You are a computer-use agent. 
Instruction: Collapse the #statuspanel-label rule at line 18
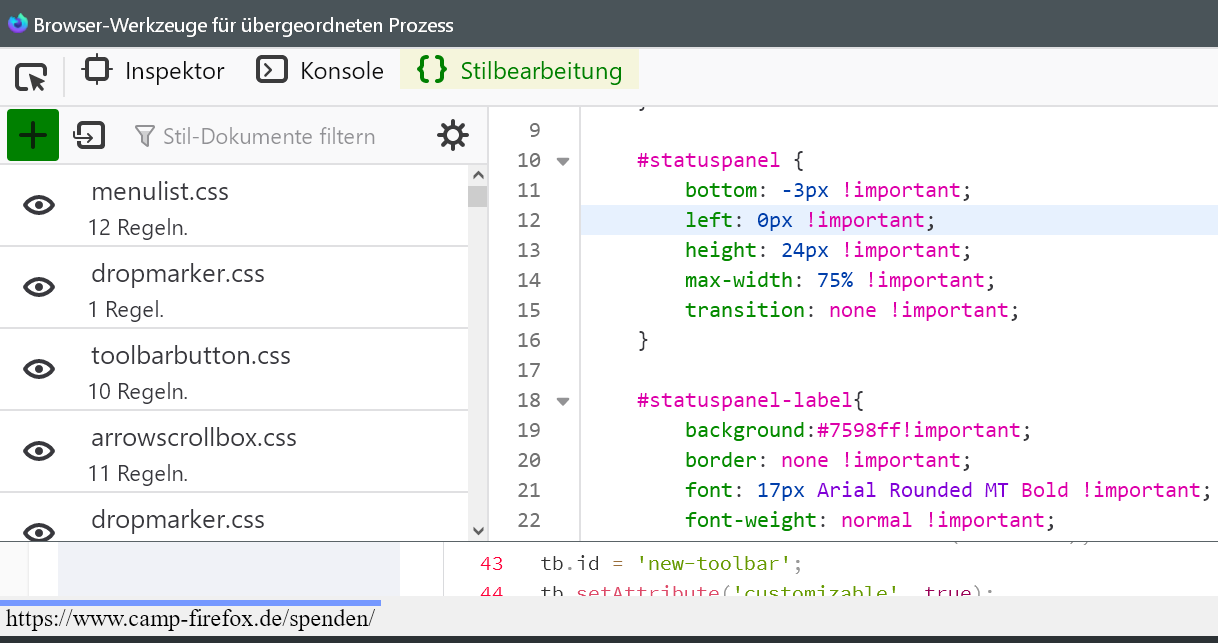[x=562, y=401]
